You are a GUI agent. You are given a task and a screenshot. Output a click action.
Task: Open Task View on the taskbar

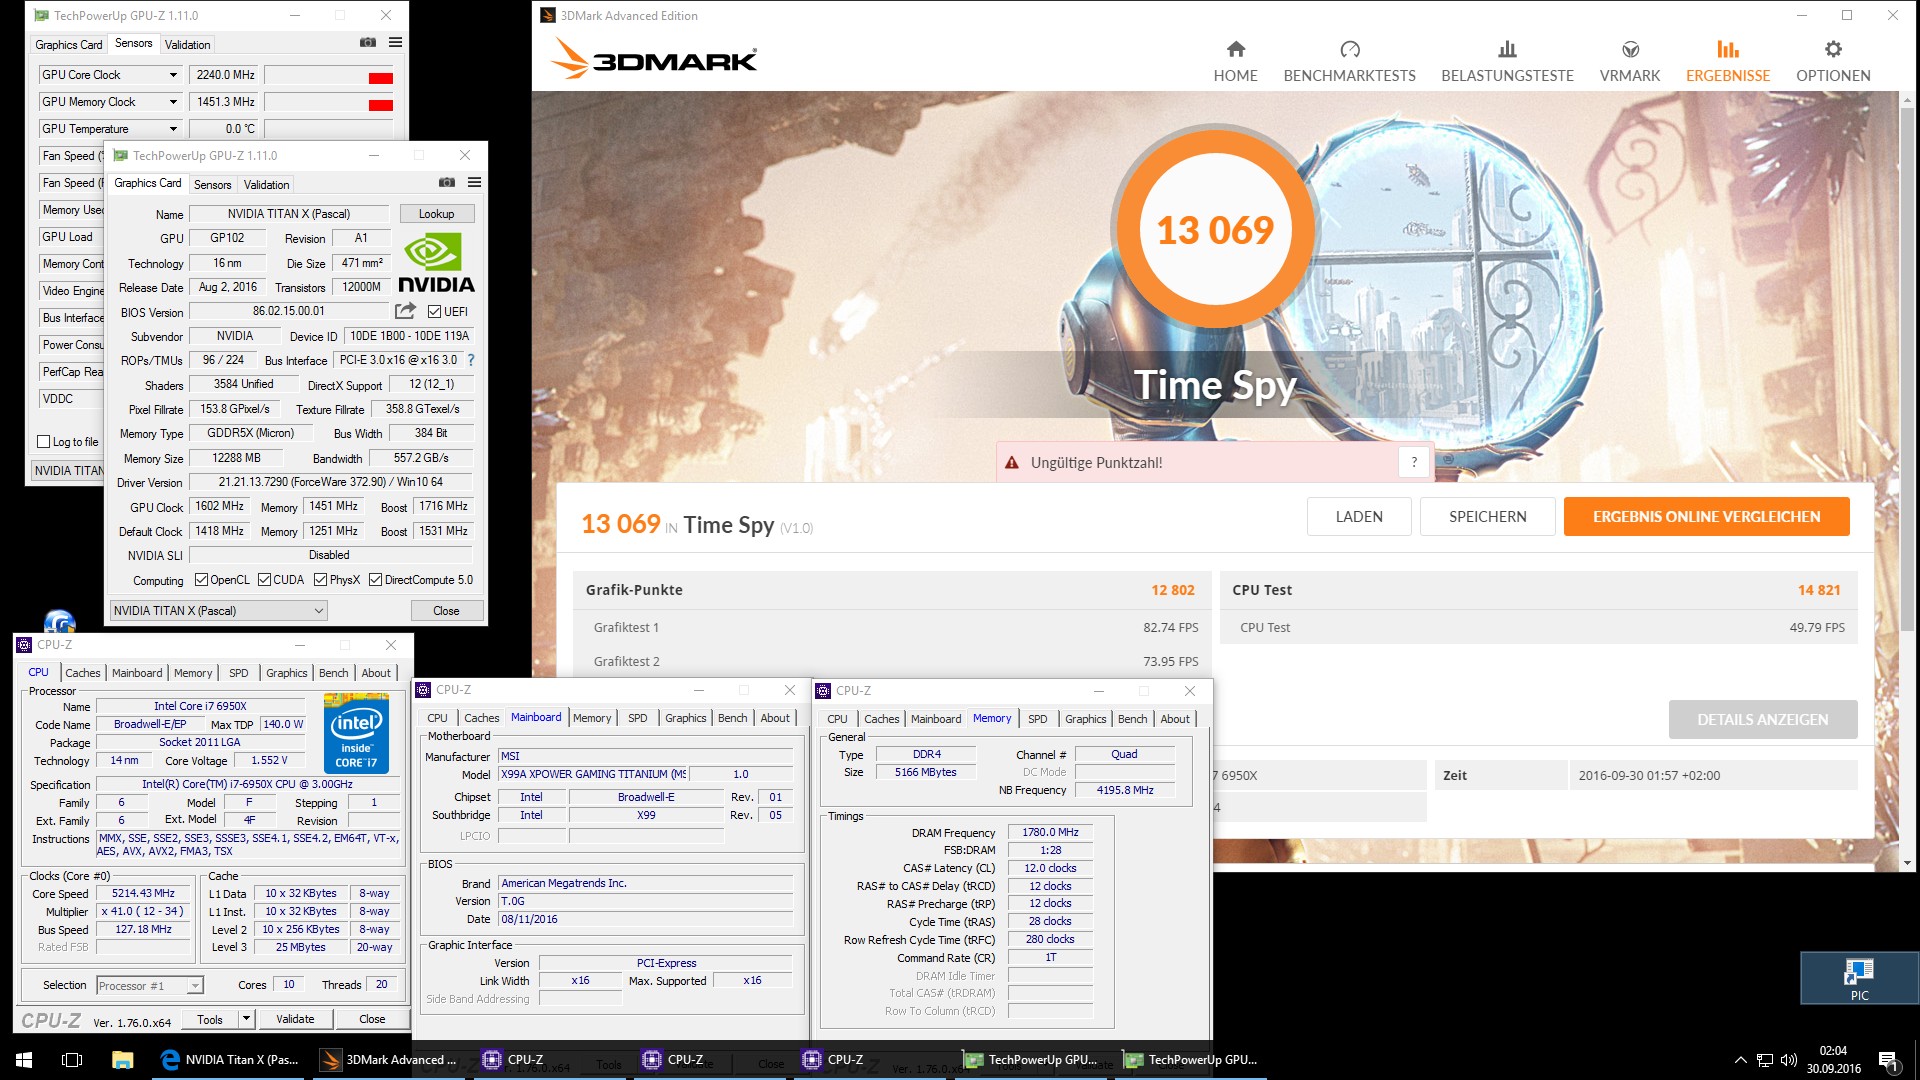pos(72,1060)
